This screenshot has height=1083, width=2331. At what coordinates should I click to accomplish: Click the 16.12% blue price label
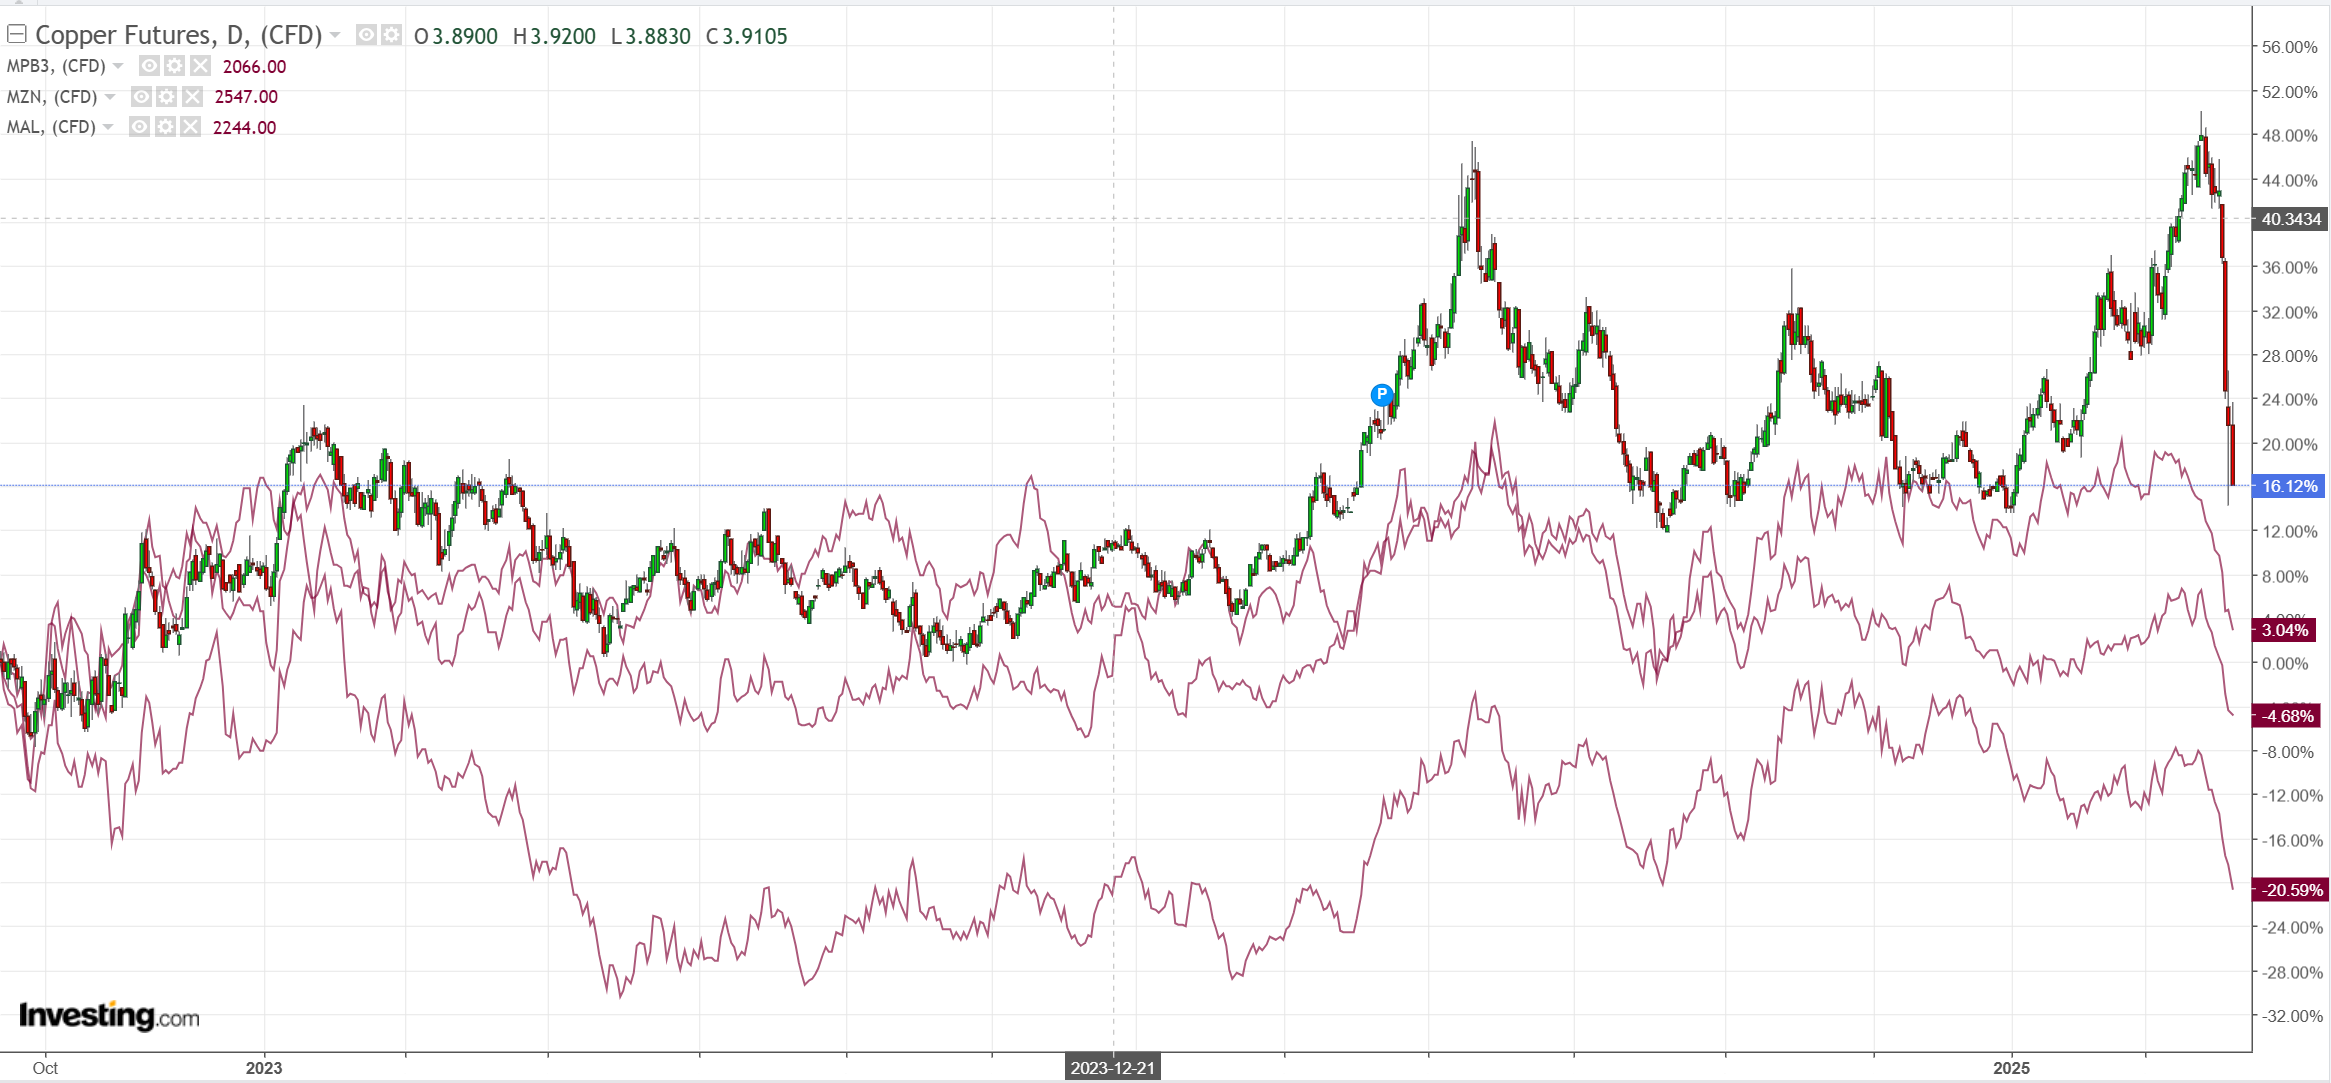[x=2289, y=486]
